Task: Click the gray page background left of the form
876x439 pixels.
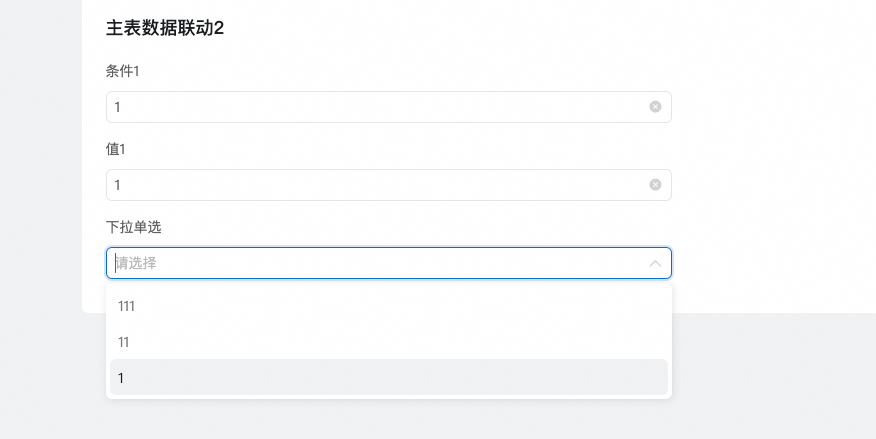Action: [40, 200]
